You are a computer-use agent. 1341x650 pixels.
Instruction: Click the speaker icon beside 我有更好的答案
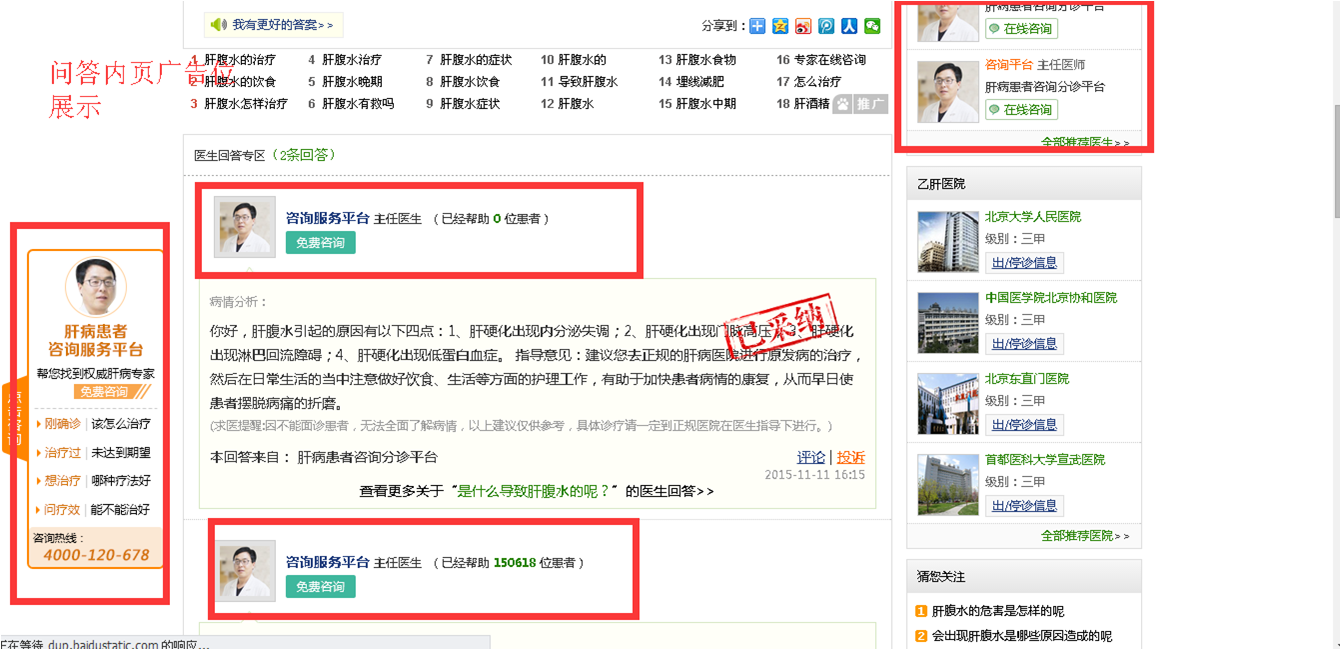pos(218,24)
